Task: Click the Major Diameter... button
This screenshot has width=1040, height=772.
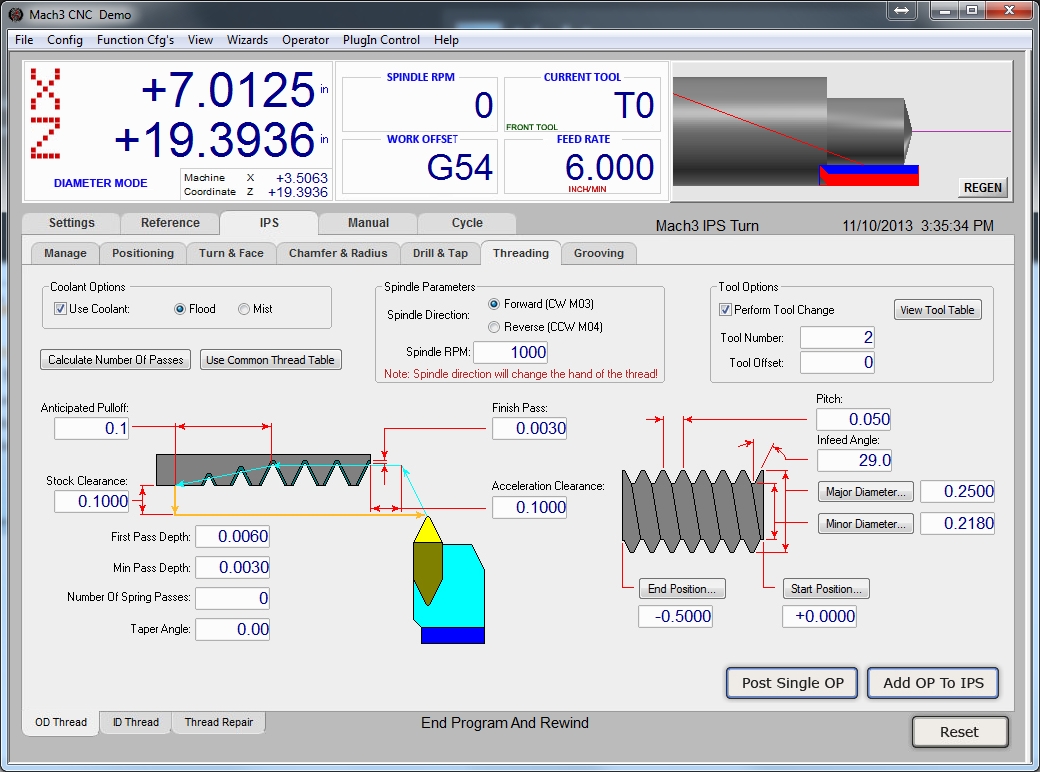Action: click(866, 491)
